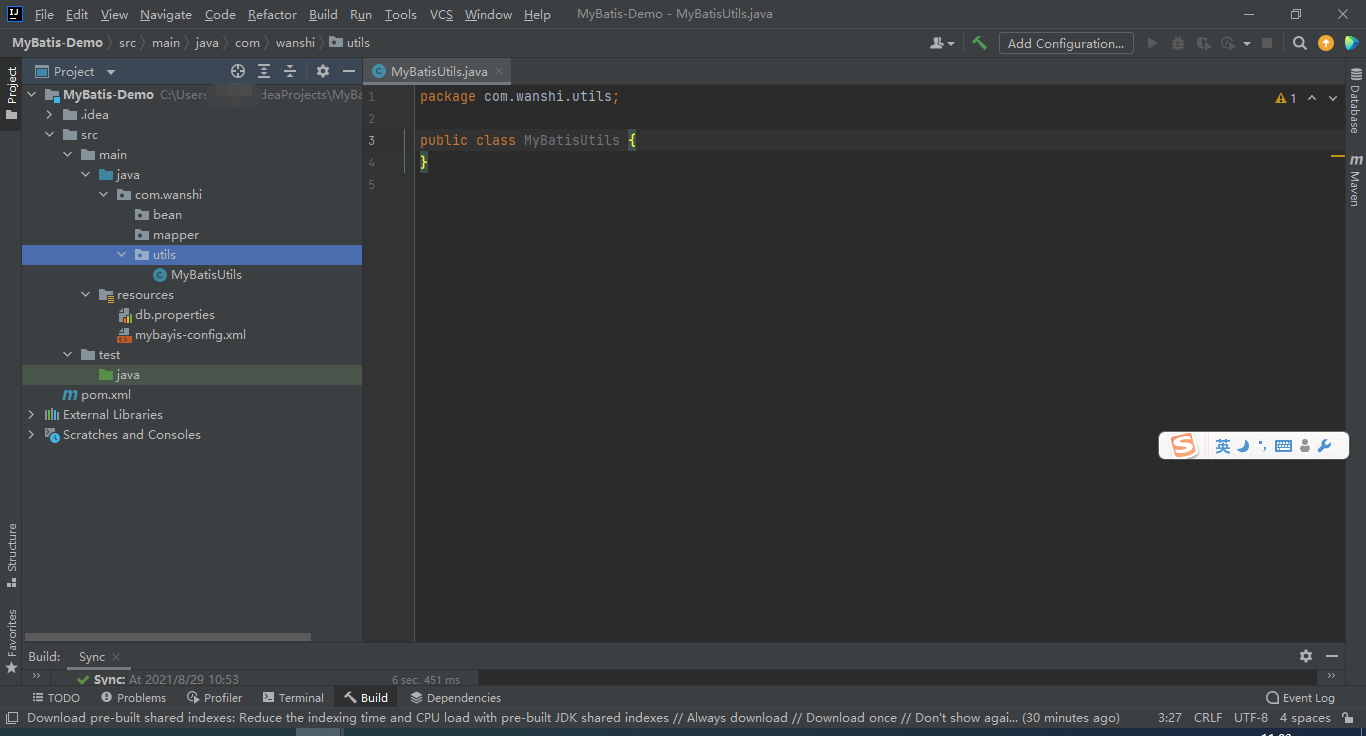Hide the Project tool window
This screenshot has width=1366, height=736.
[349, 71]
